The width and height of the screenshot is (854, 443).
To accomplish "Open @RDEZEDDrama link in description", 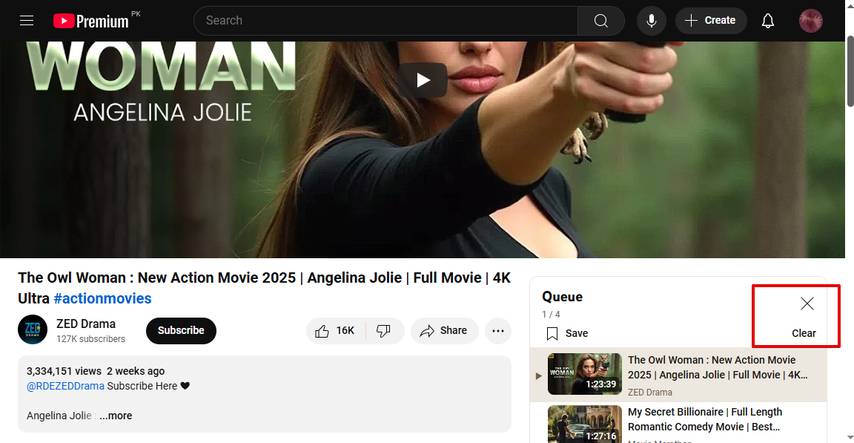I will (65, 386).
